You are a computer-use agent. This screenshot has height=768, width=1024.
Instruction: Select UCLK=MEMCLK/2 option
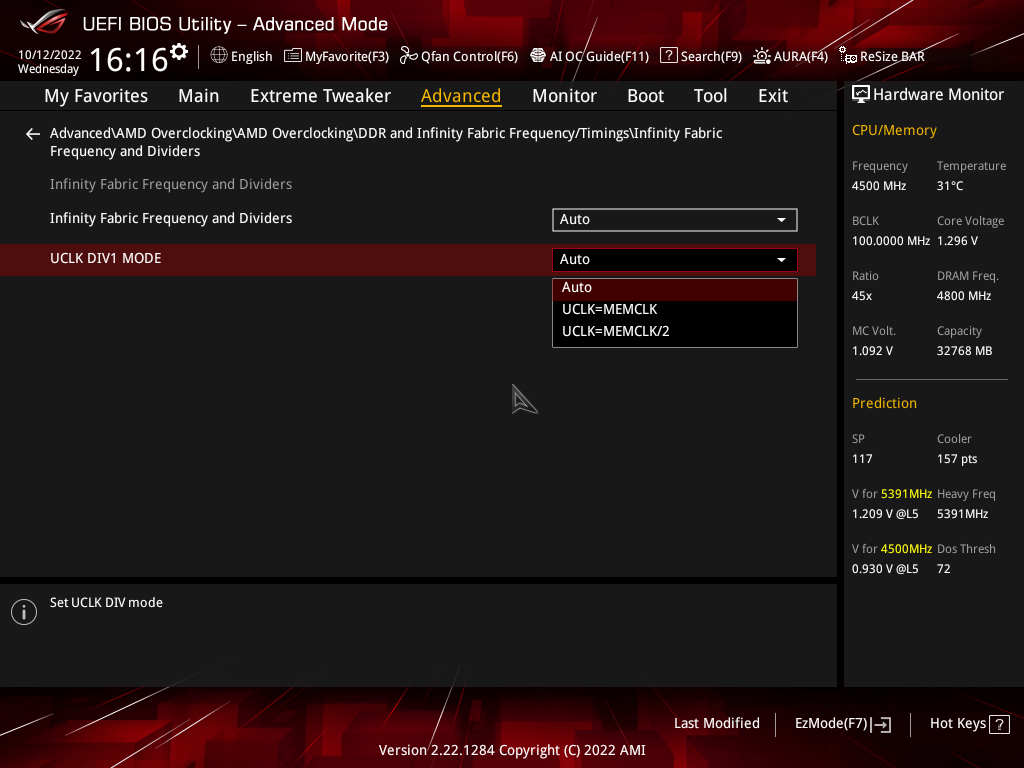675,332
